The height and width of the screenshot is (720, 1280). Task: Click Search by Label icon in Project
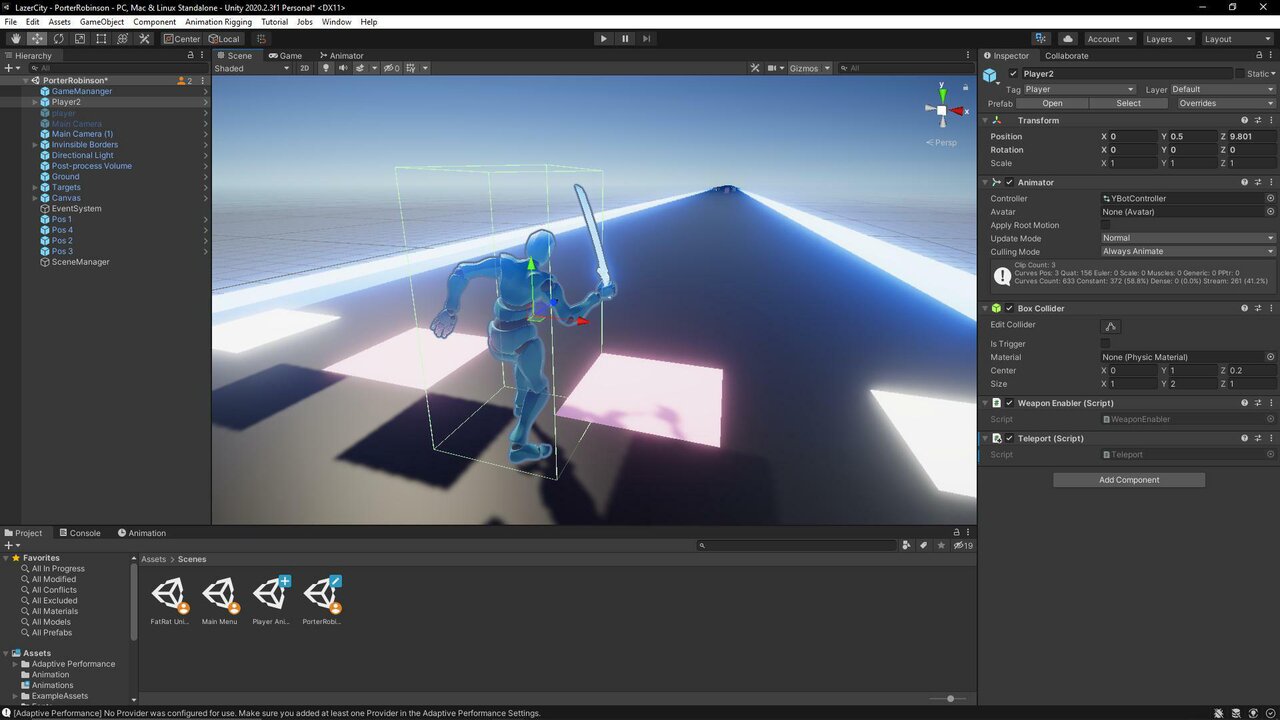click(x=923, y=545)
